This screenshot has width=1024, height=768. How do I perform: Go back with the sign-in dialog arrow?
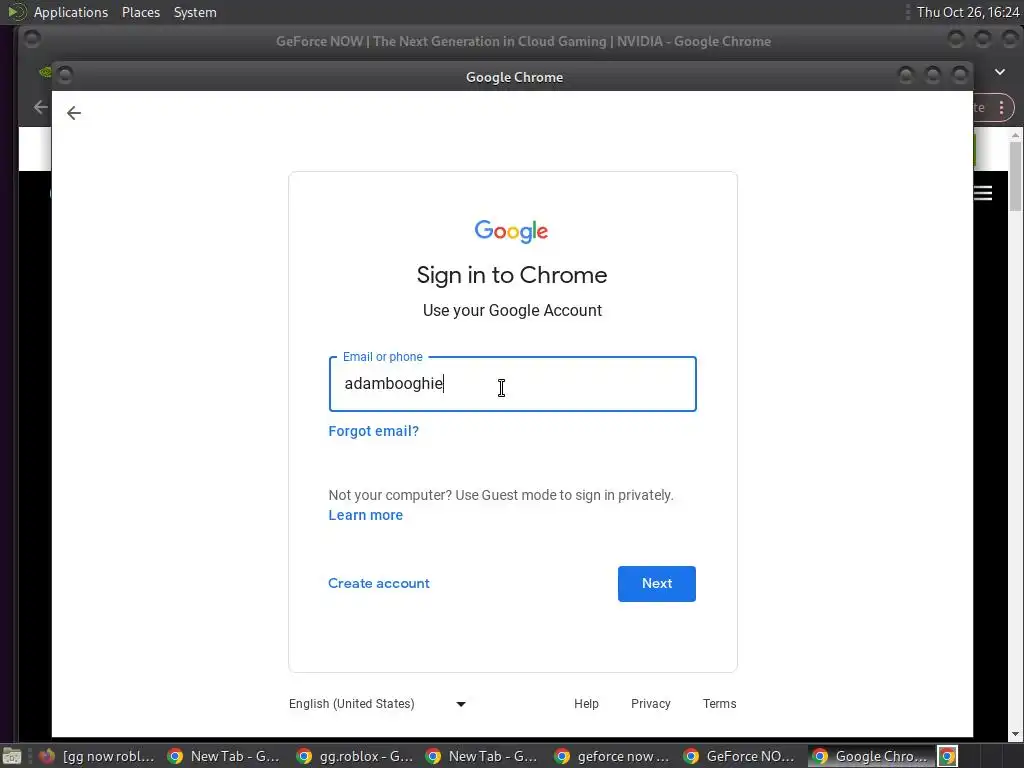74,113
